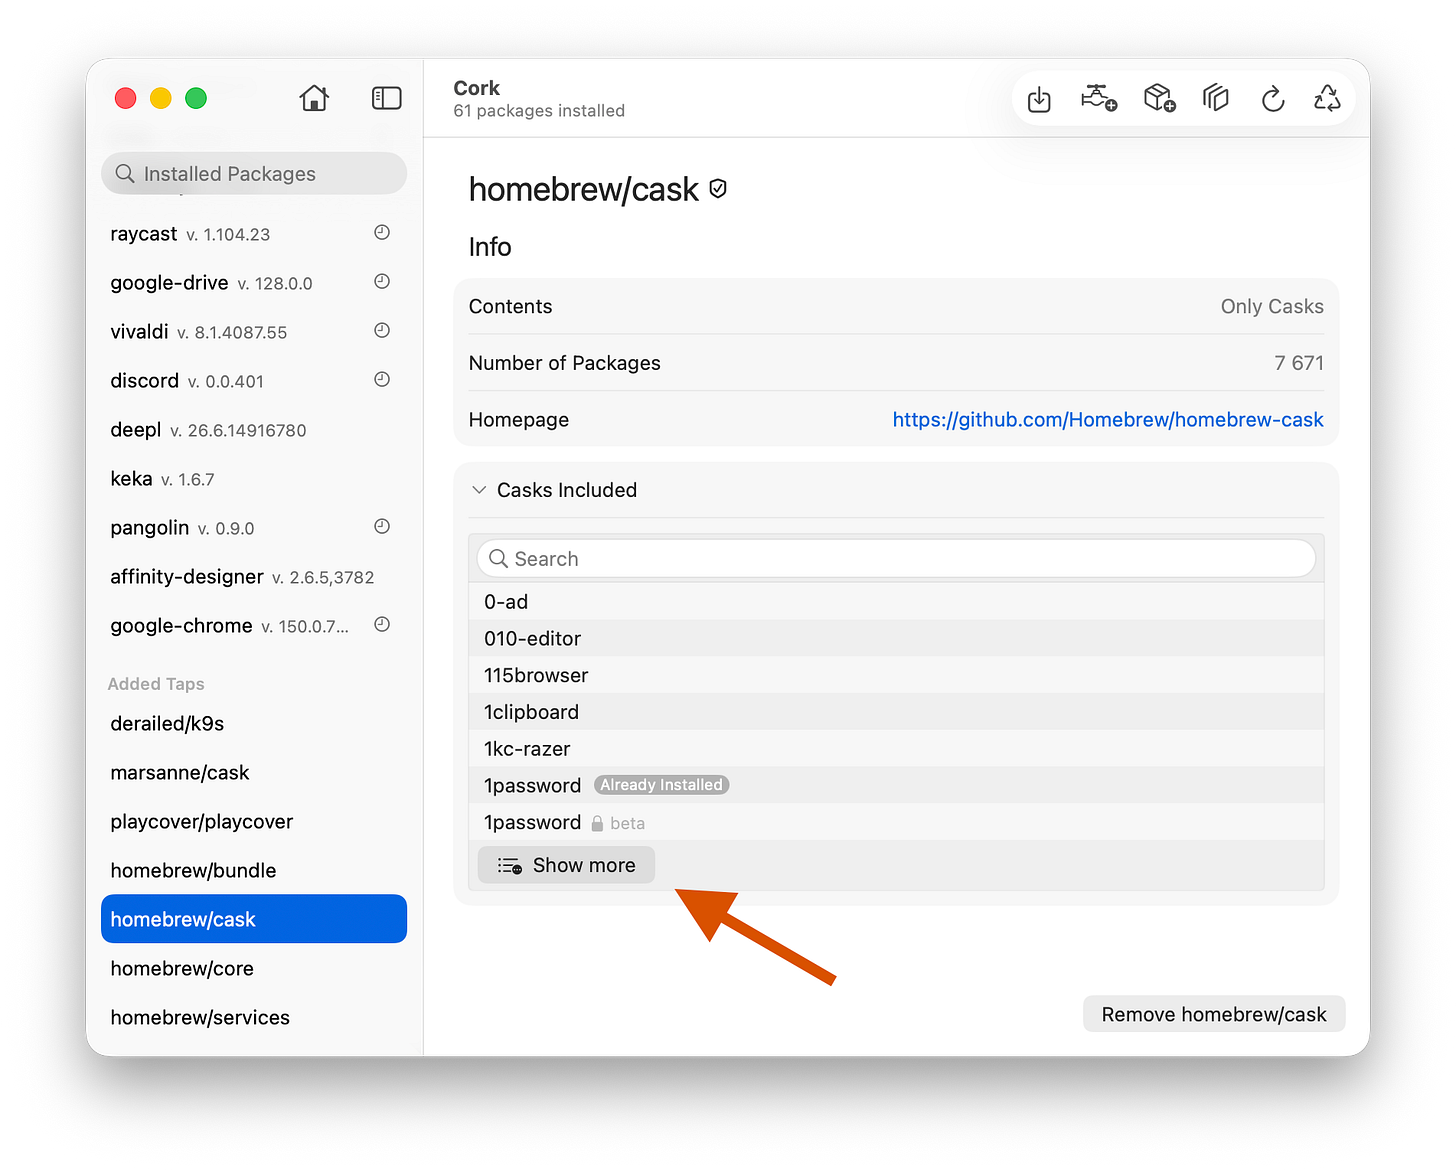Focus the Casks Included search field
The height and width of the screenshot is (1170, 1456).
tap(896, 559)
